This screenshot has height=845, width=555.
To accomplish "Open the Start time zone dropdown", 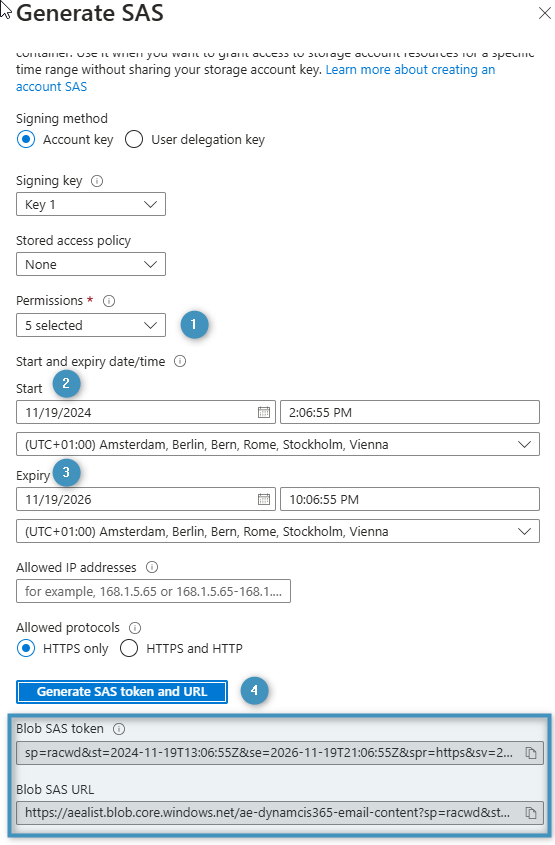I will [278, 444].
